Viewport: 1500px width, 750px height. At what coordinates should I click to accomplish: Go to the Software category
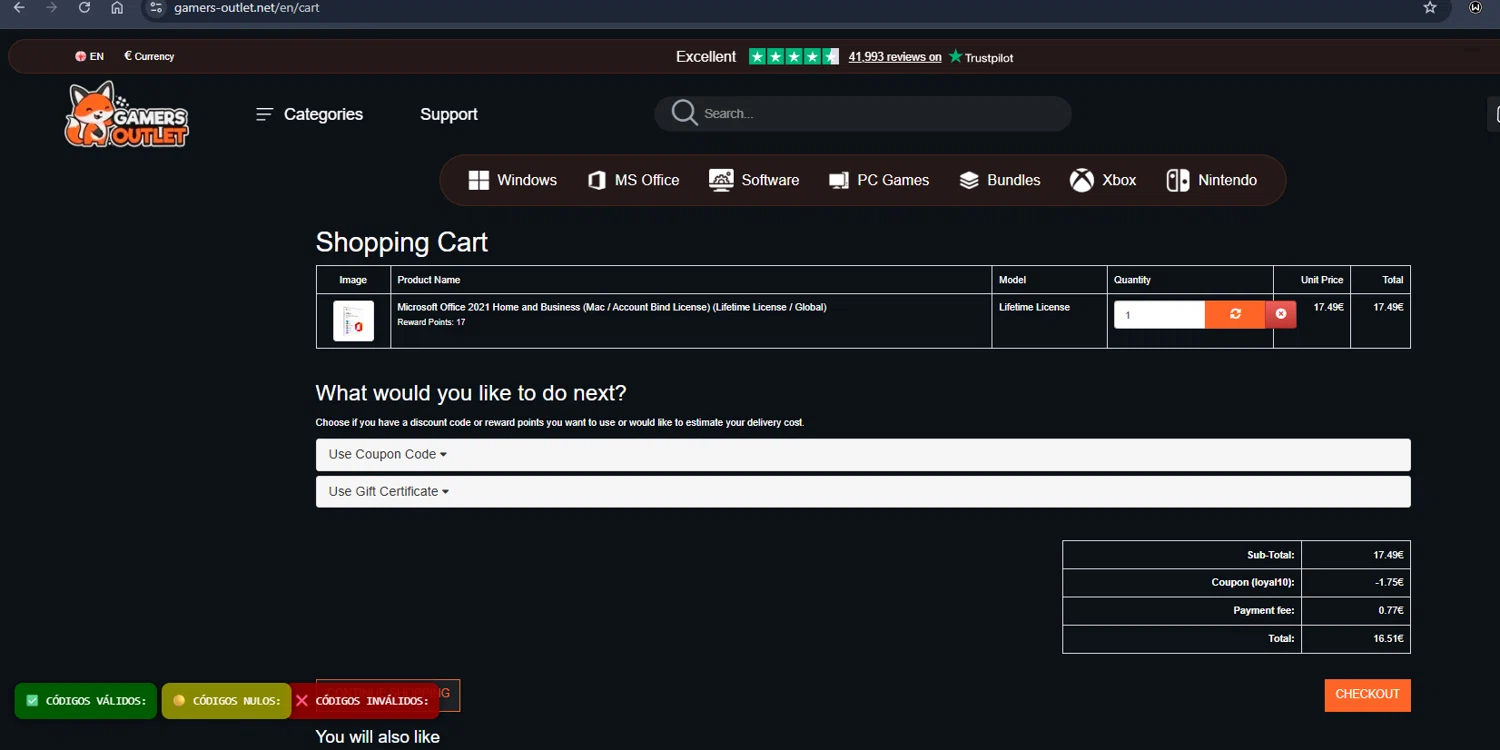click(754, 180)
